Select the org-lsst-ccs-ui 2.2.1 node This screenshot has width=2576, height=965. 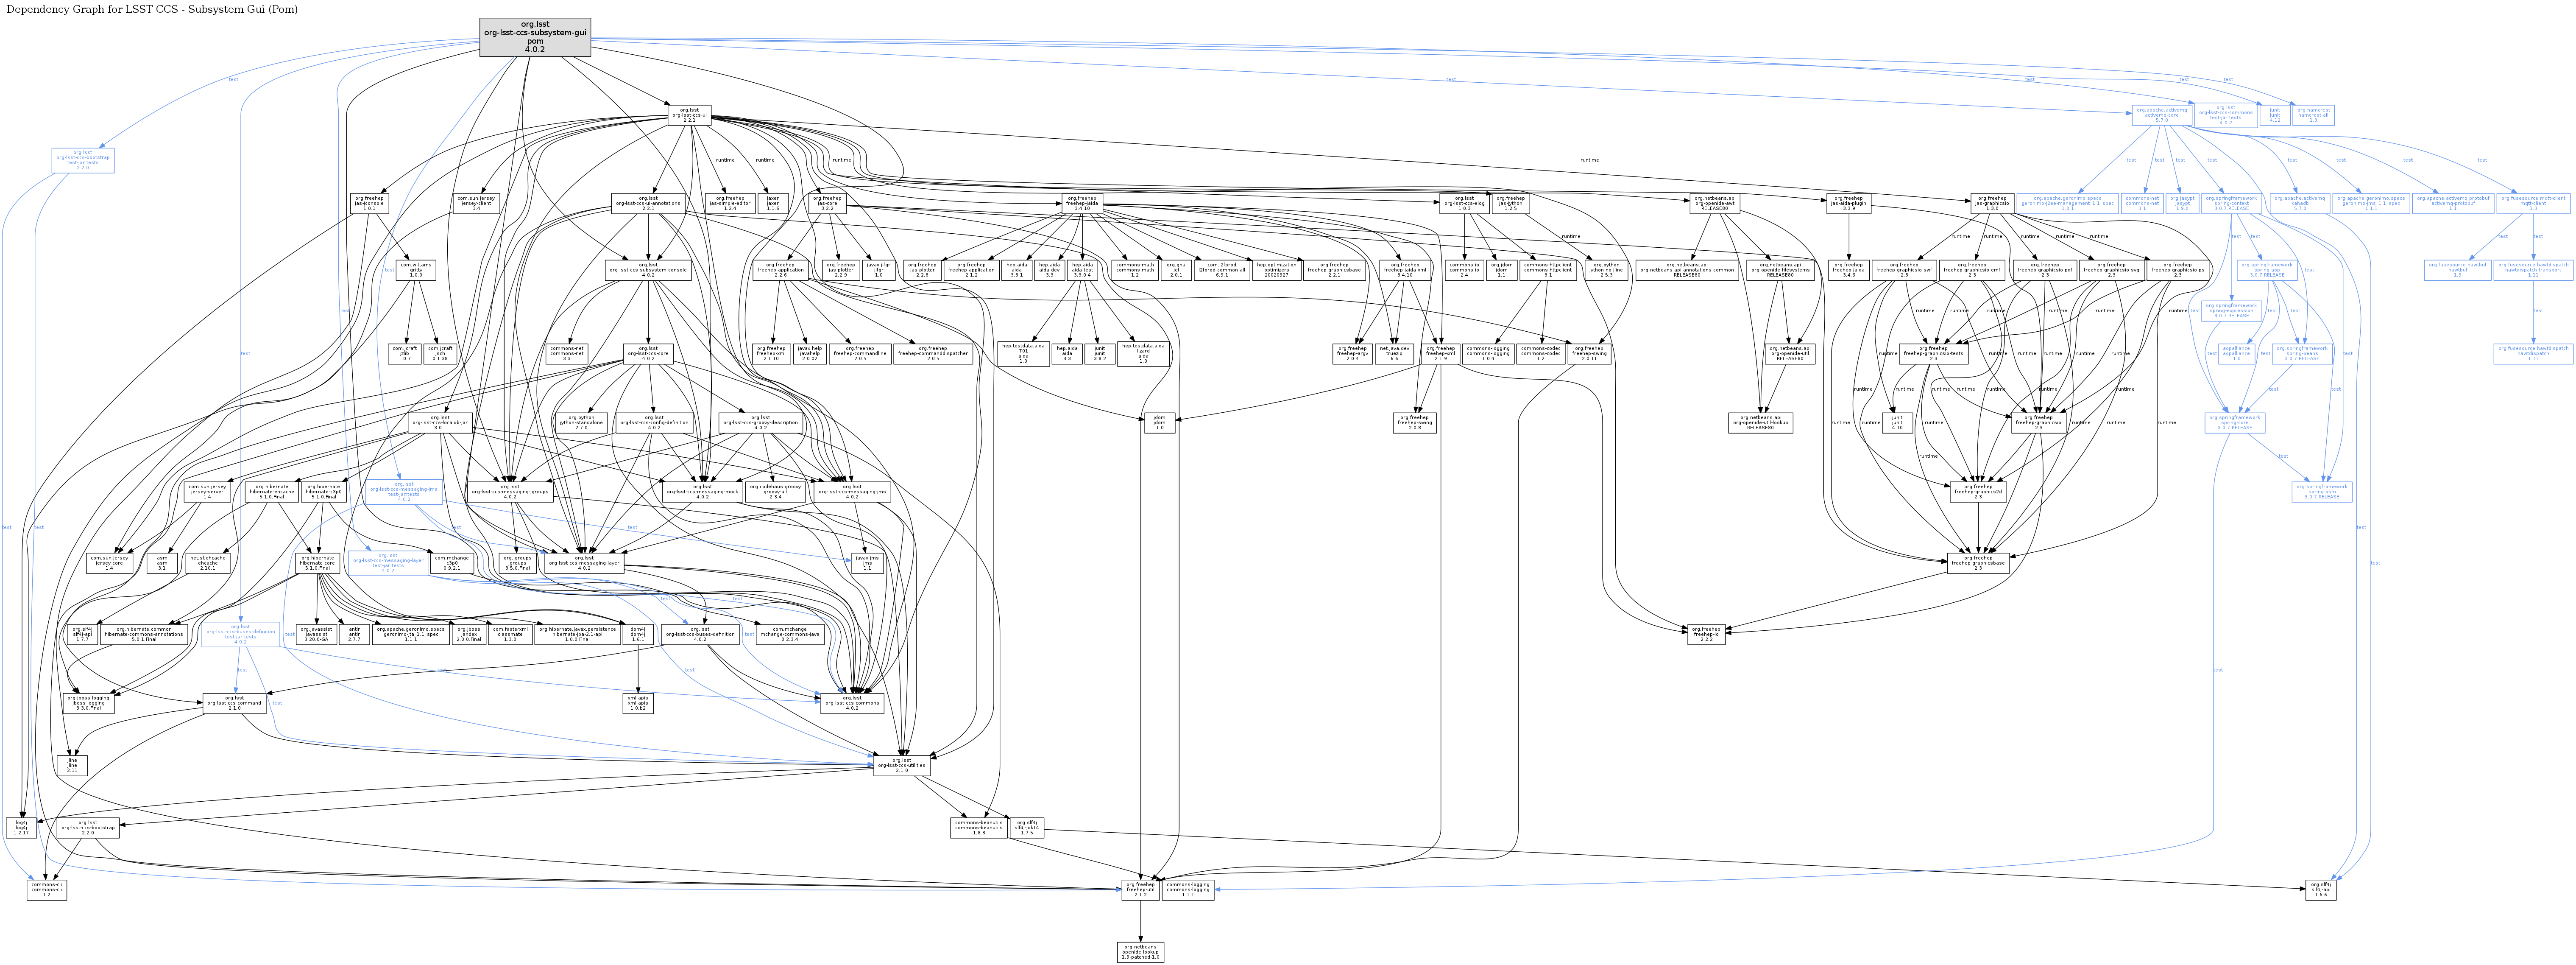[690, 115]
